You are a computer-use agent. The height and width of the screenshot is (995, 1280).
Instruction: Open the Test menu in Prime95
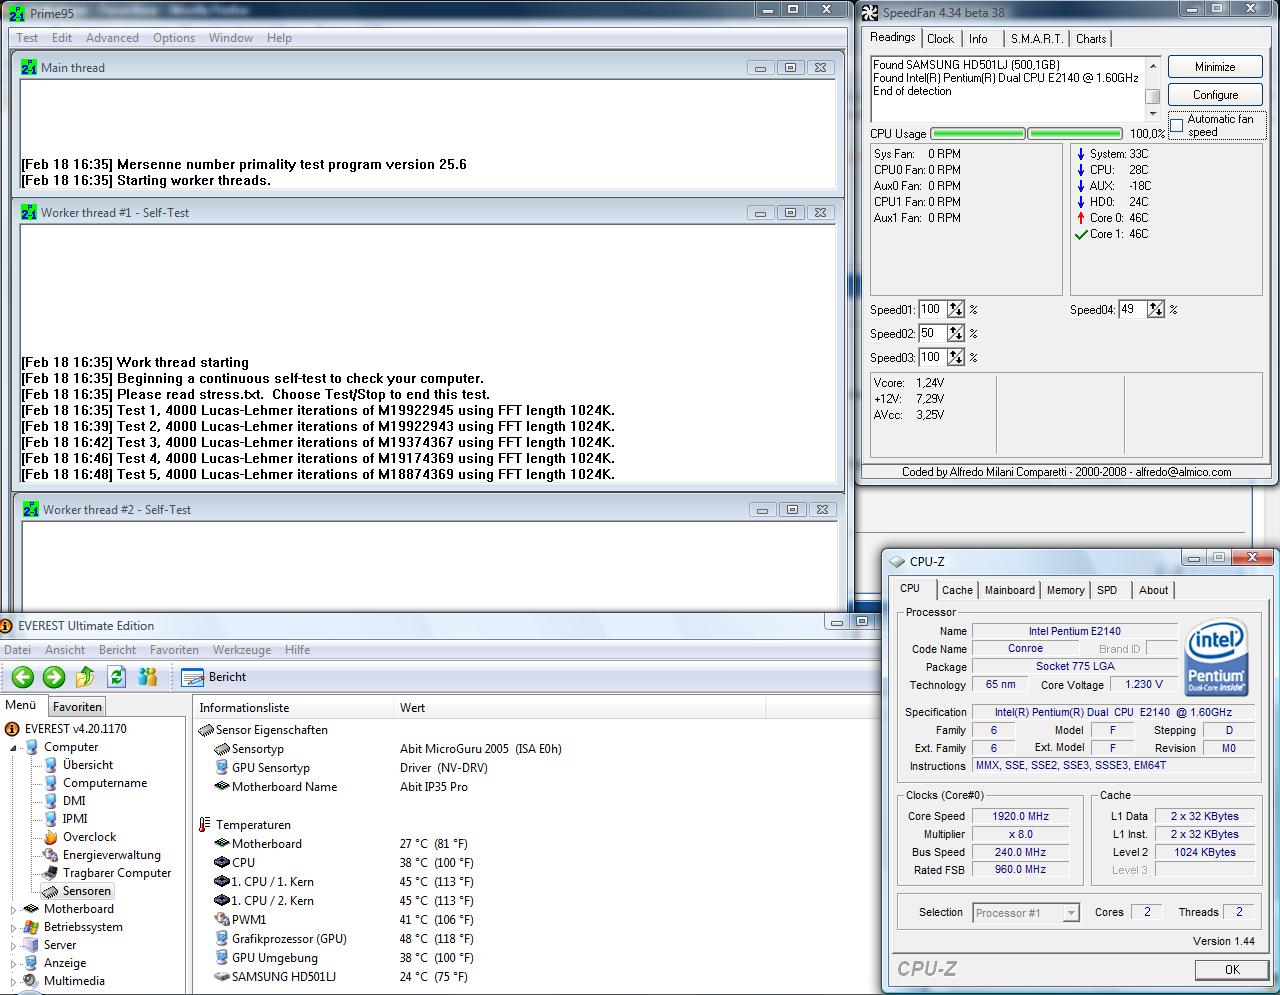(x=27, y=38)
